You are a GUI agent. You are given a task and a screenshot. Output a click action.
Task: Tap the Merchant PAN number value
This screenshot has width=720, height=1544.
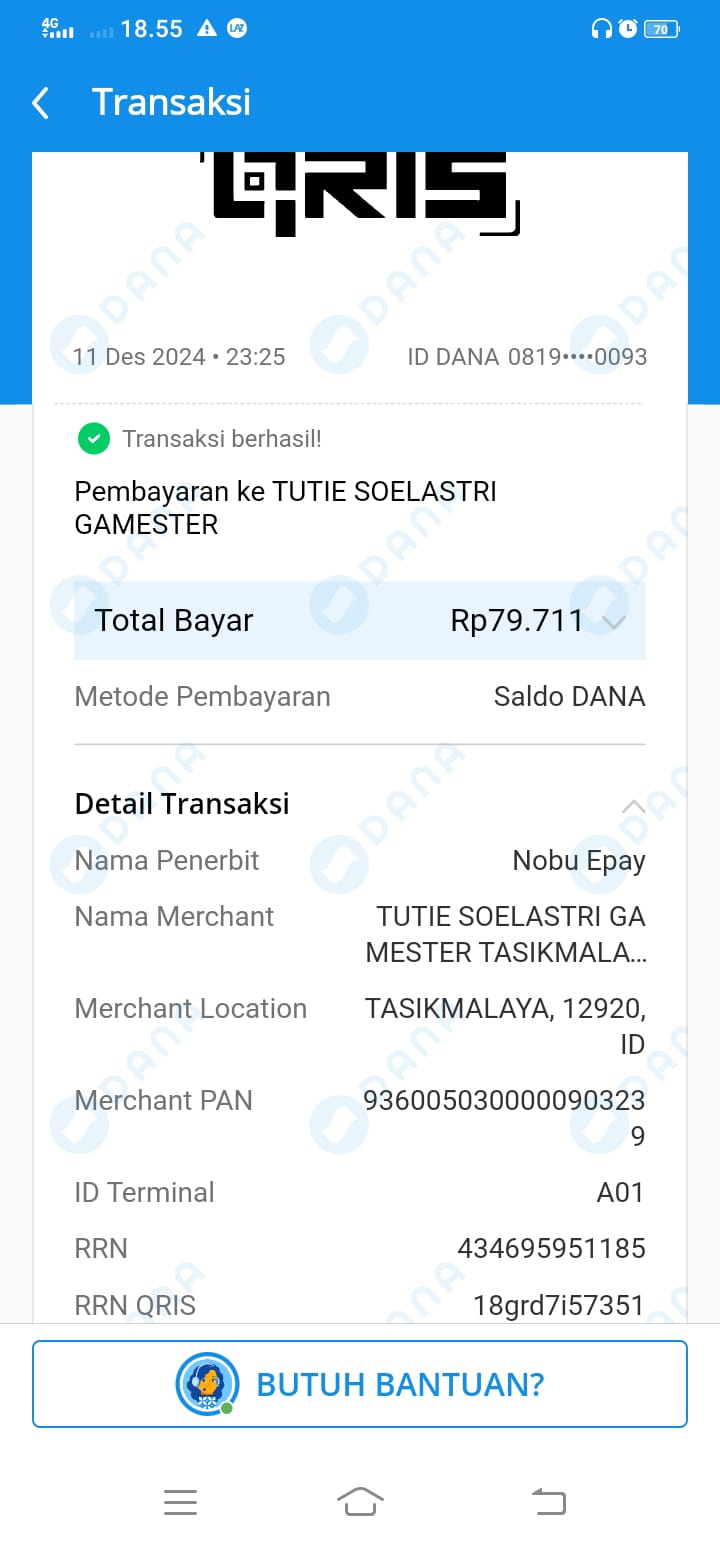click(x=505, y=1117)
